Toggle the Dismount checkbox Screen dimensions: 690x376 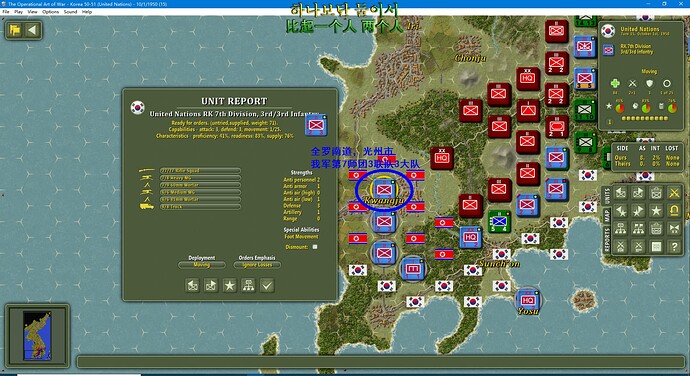coord(315,247)
